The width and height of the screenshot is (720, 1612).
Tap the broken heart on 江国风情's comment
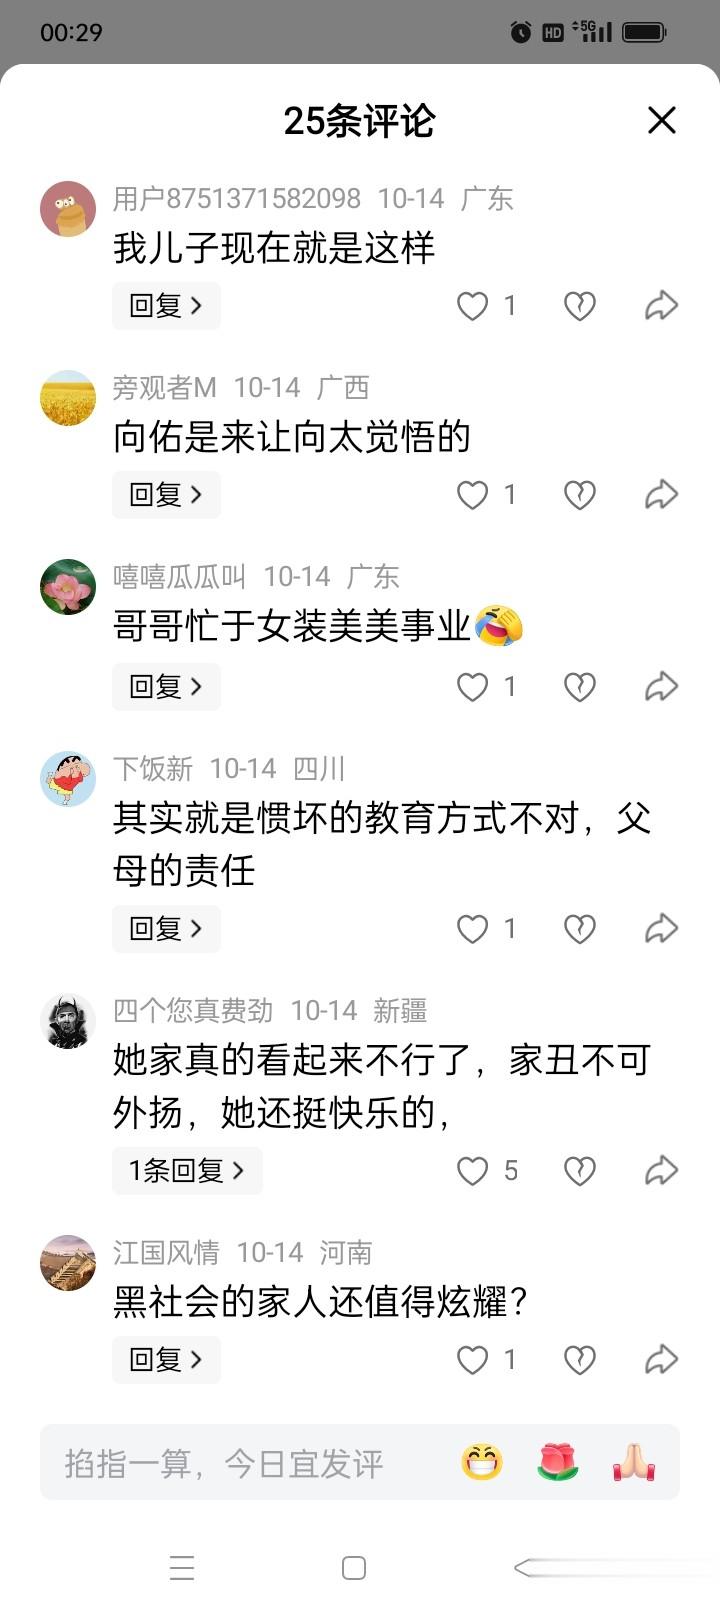(580, 1360)
